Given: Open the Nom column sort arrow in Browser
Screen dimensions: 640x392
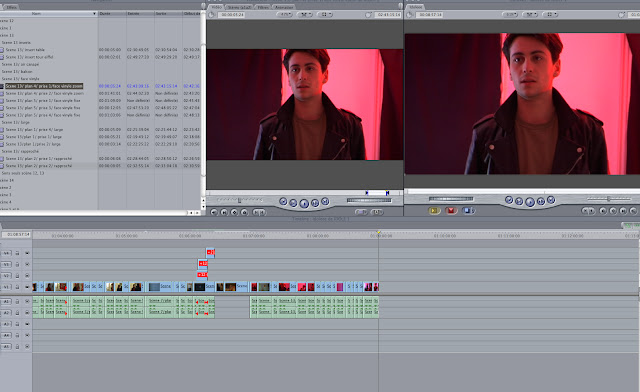Looking at the screenshot, I should point(94,13).
